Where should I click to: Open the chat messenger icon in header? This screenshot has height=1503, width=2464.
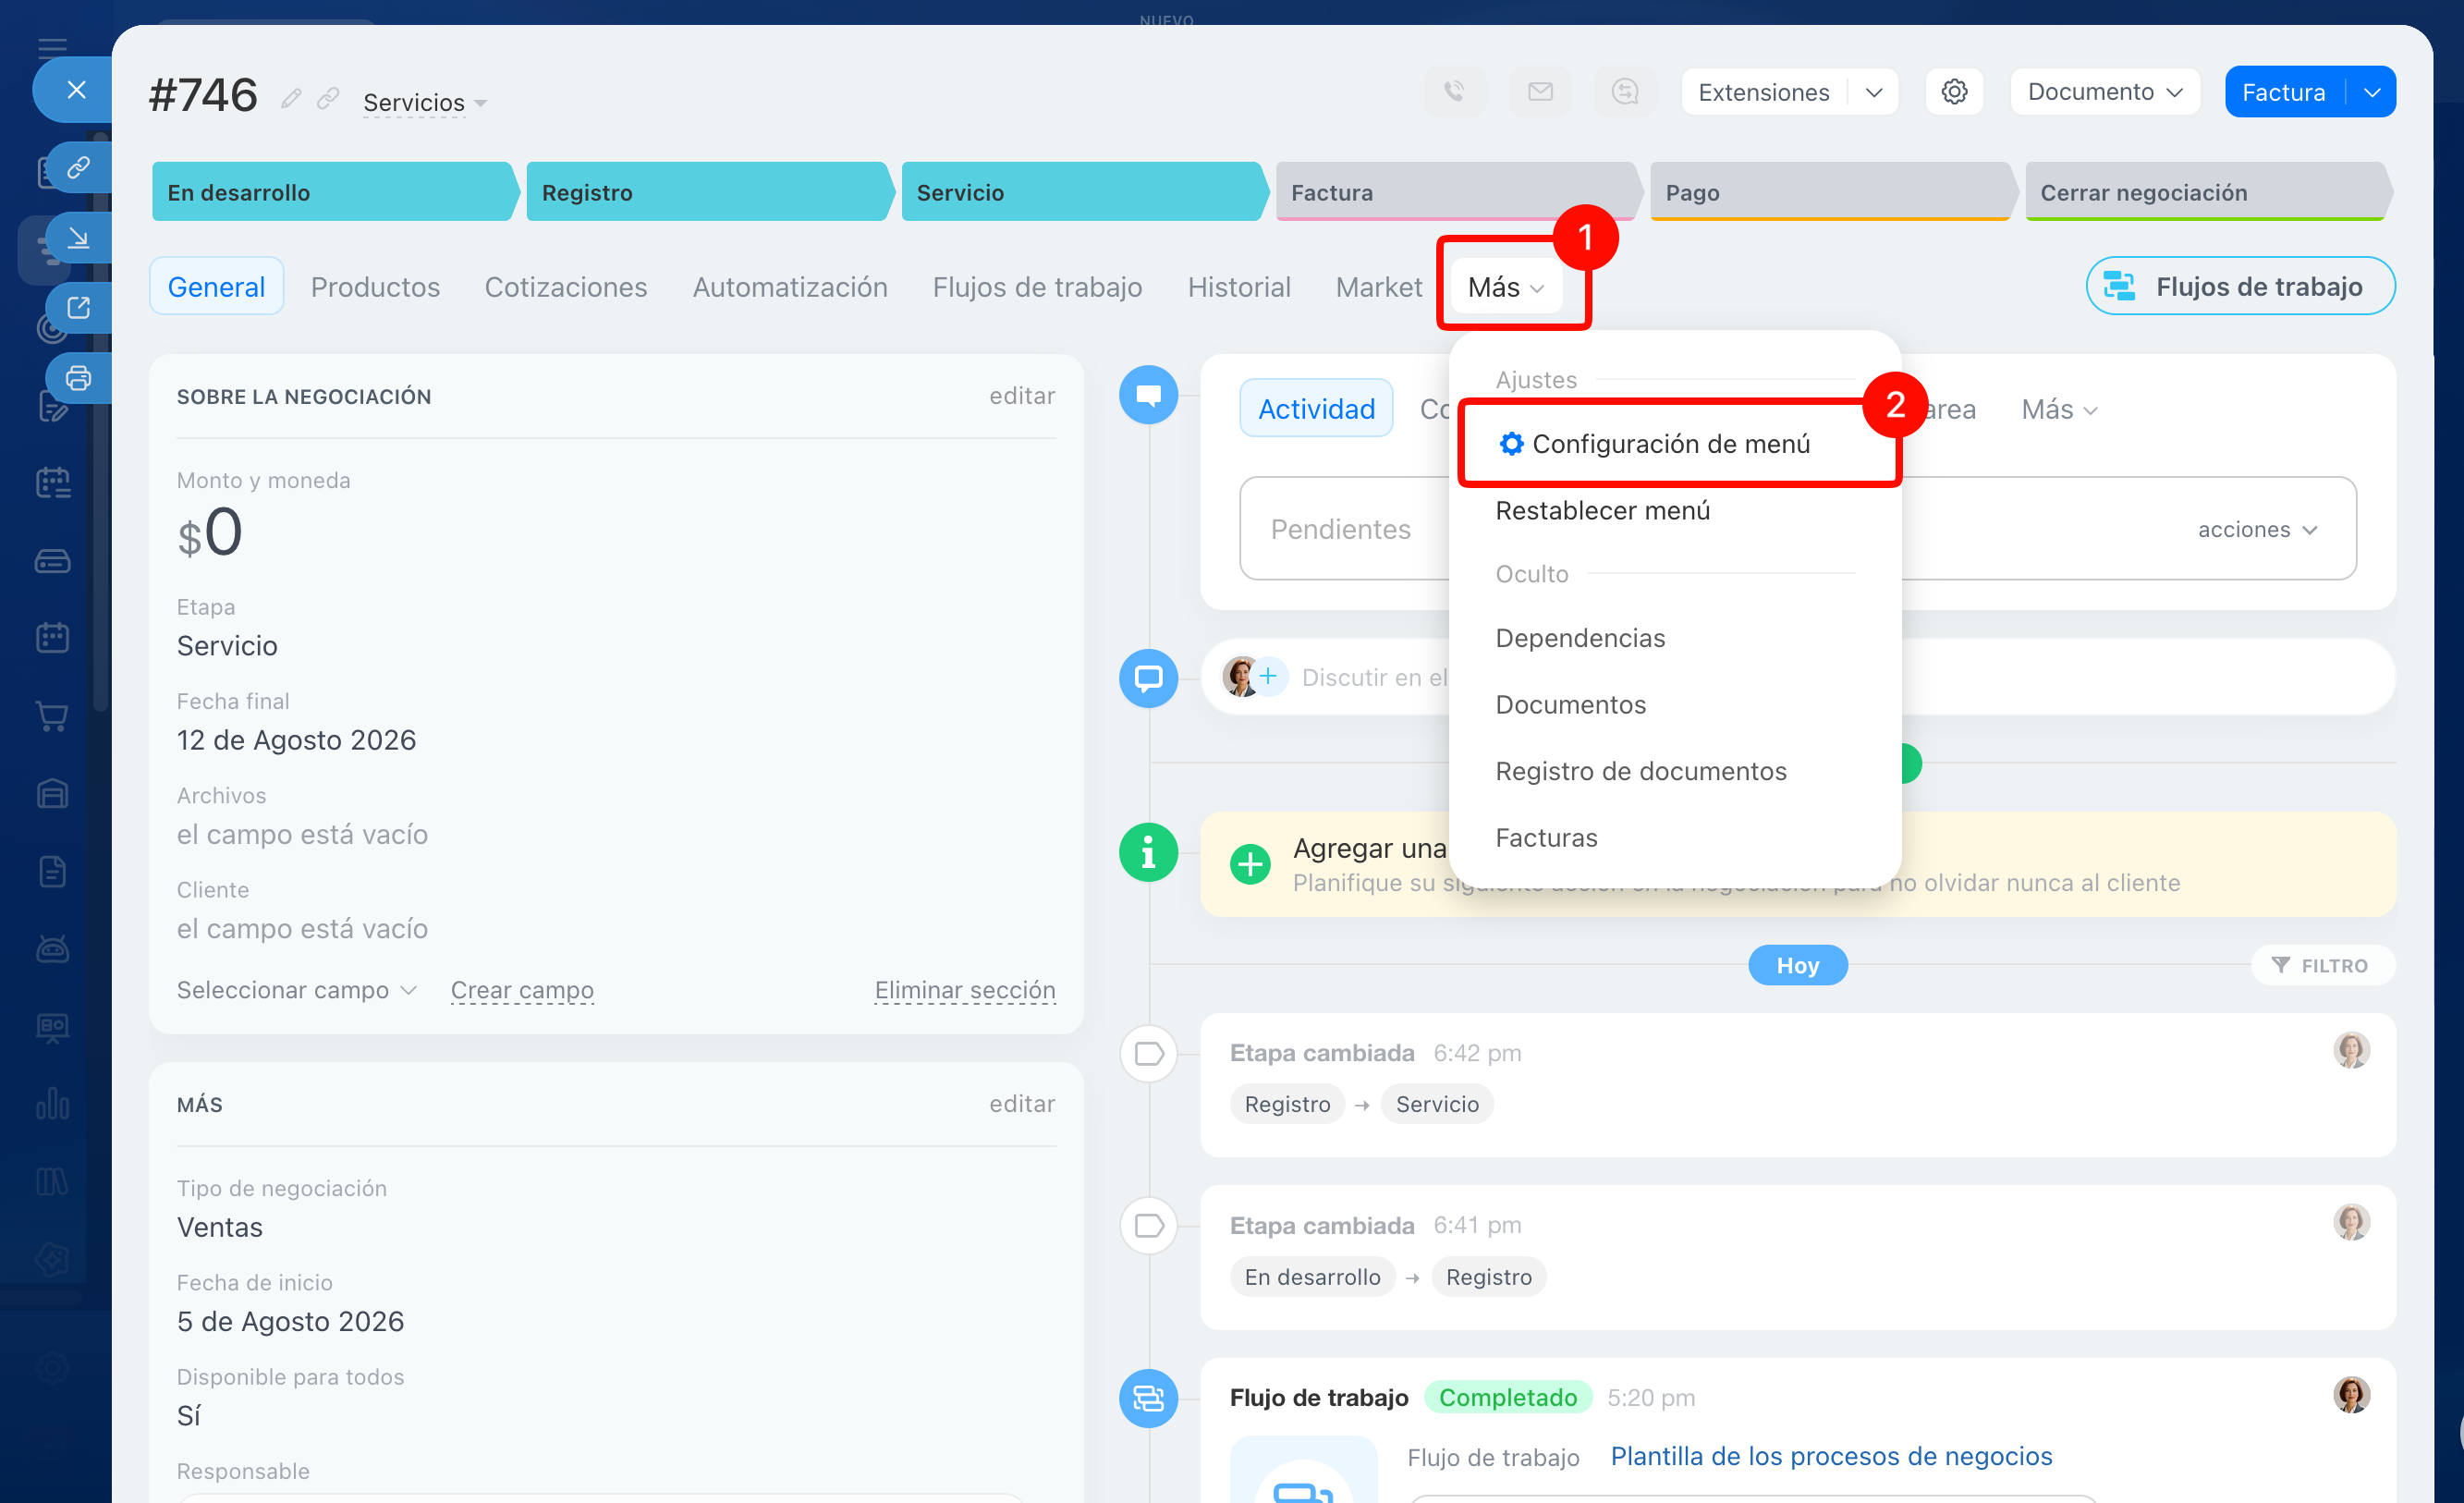tap(1625, 92)
